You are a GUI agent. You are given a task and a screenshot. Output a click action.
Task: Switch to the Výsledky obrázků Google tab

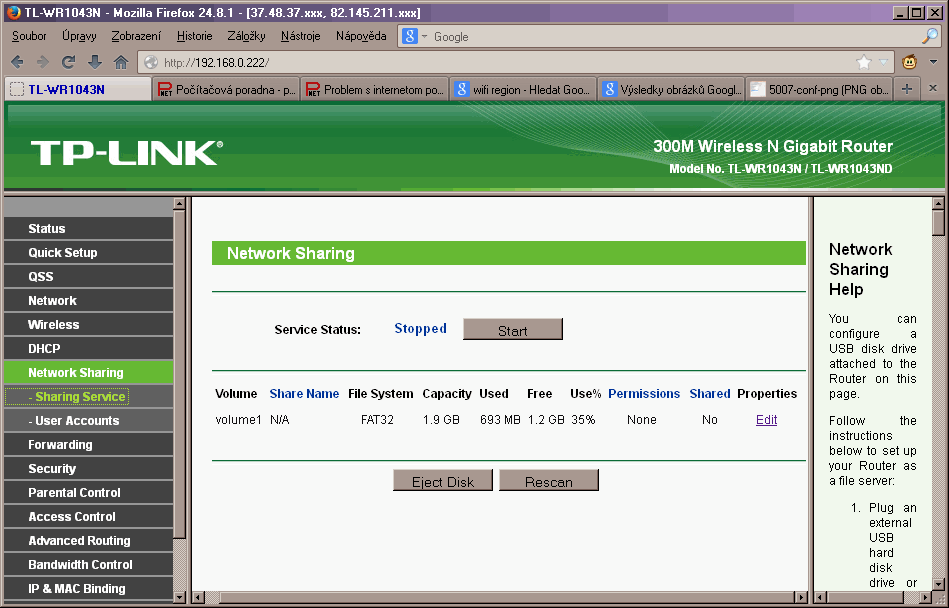pos(672,90)
